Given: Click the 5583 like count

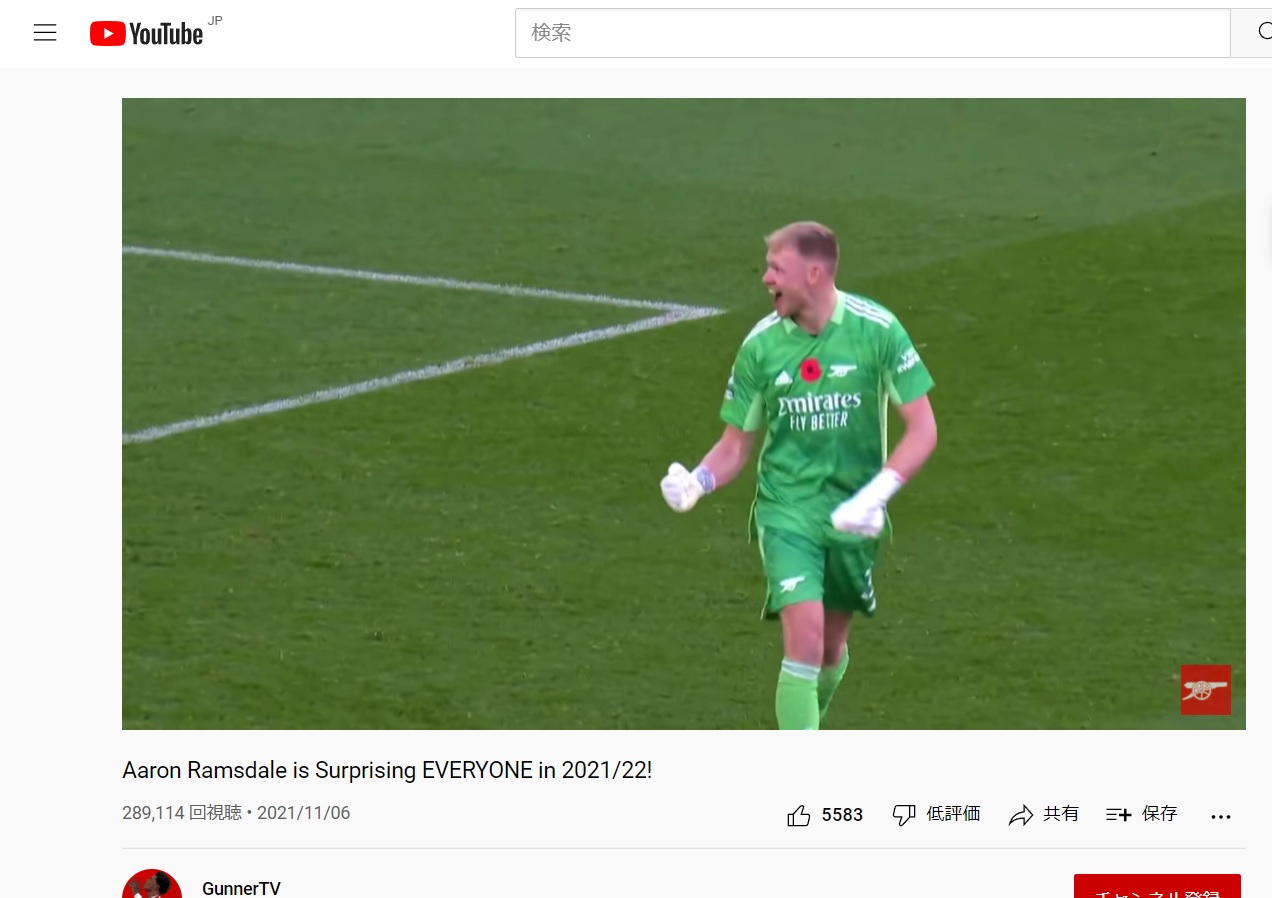Looking at the screenshot, I should 842,815.
